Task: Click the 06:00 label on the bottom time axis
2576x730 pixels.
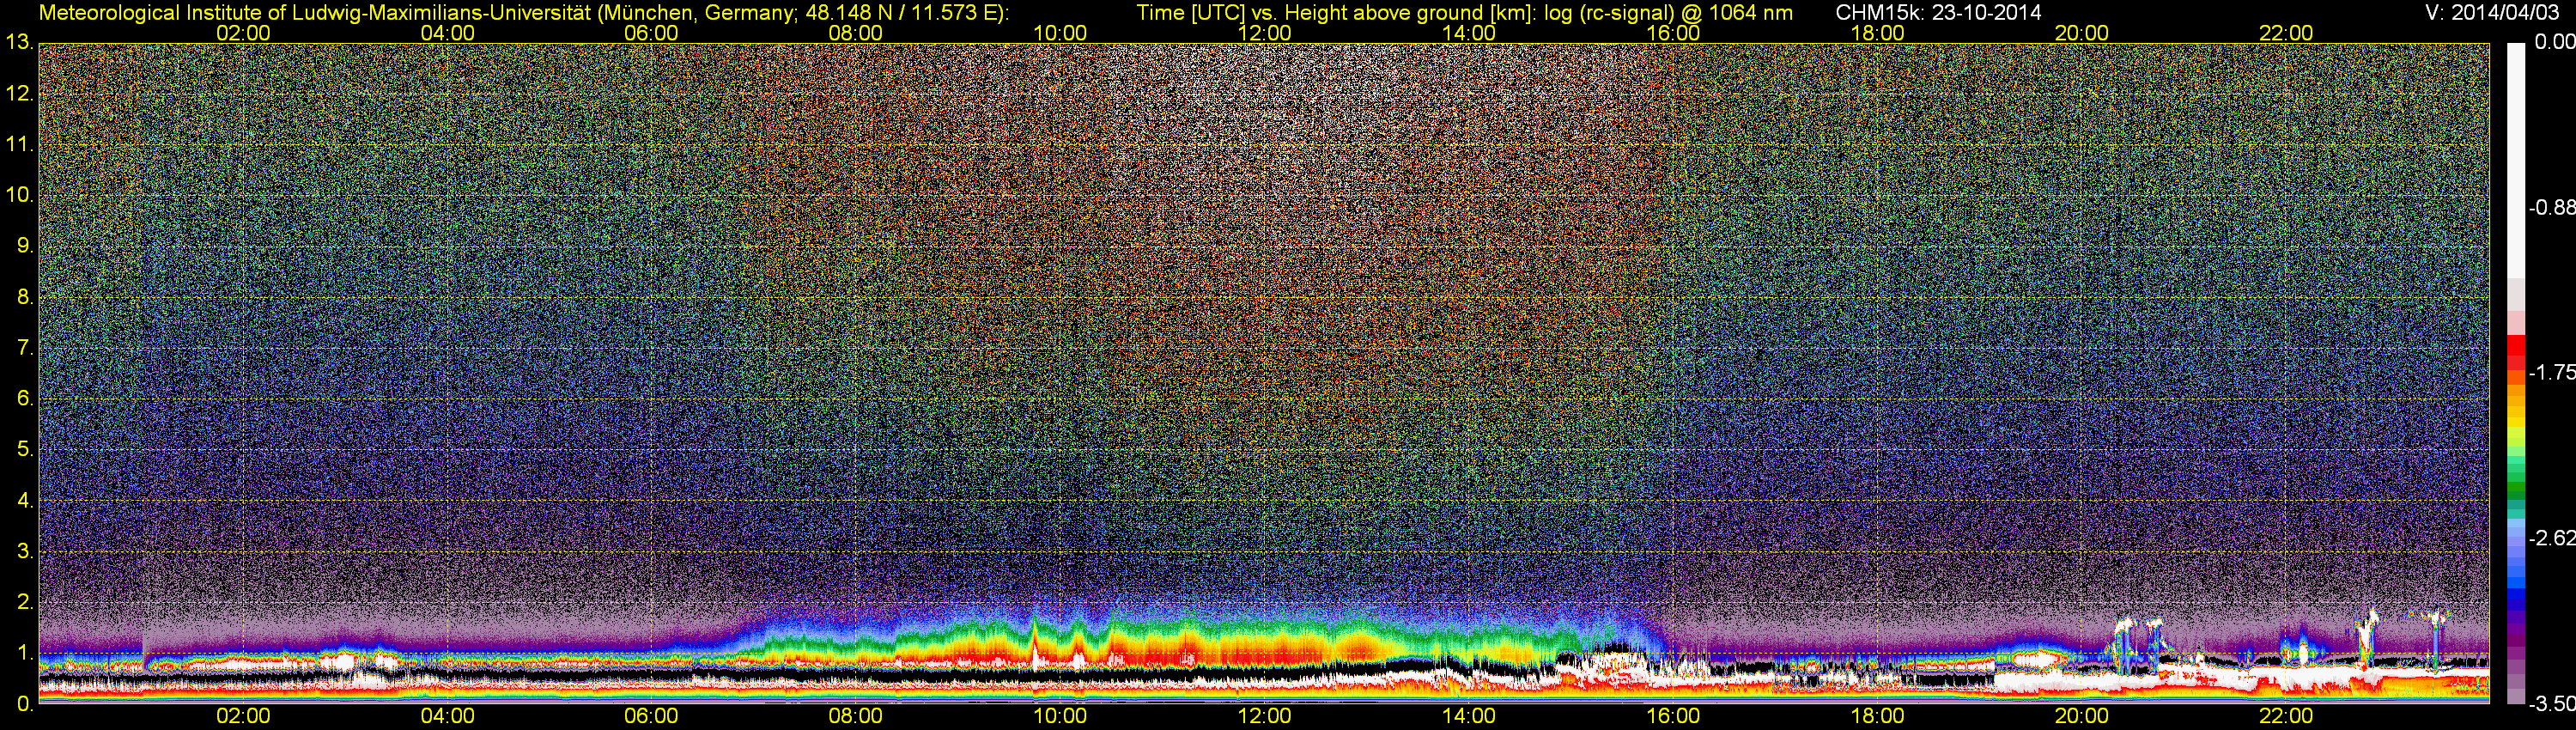Action: (651, 716)
